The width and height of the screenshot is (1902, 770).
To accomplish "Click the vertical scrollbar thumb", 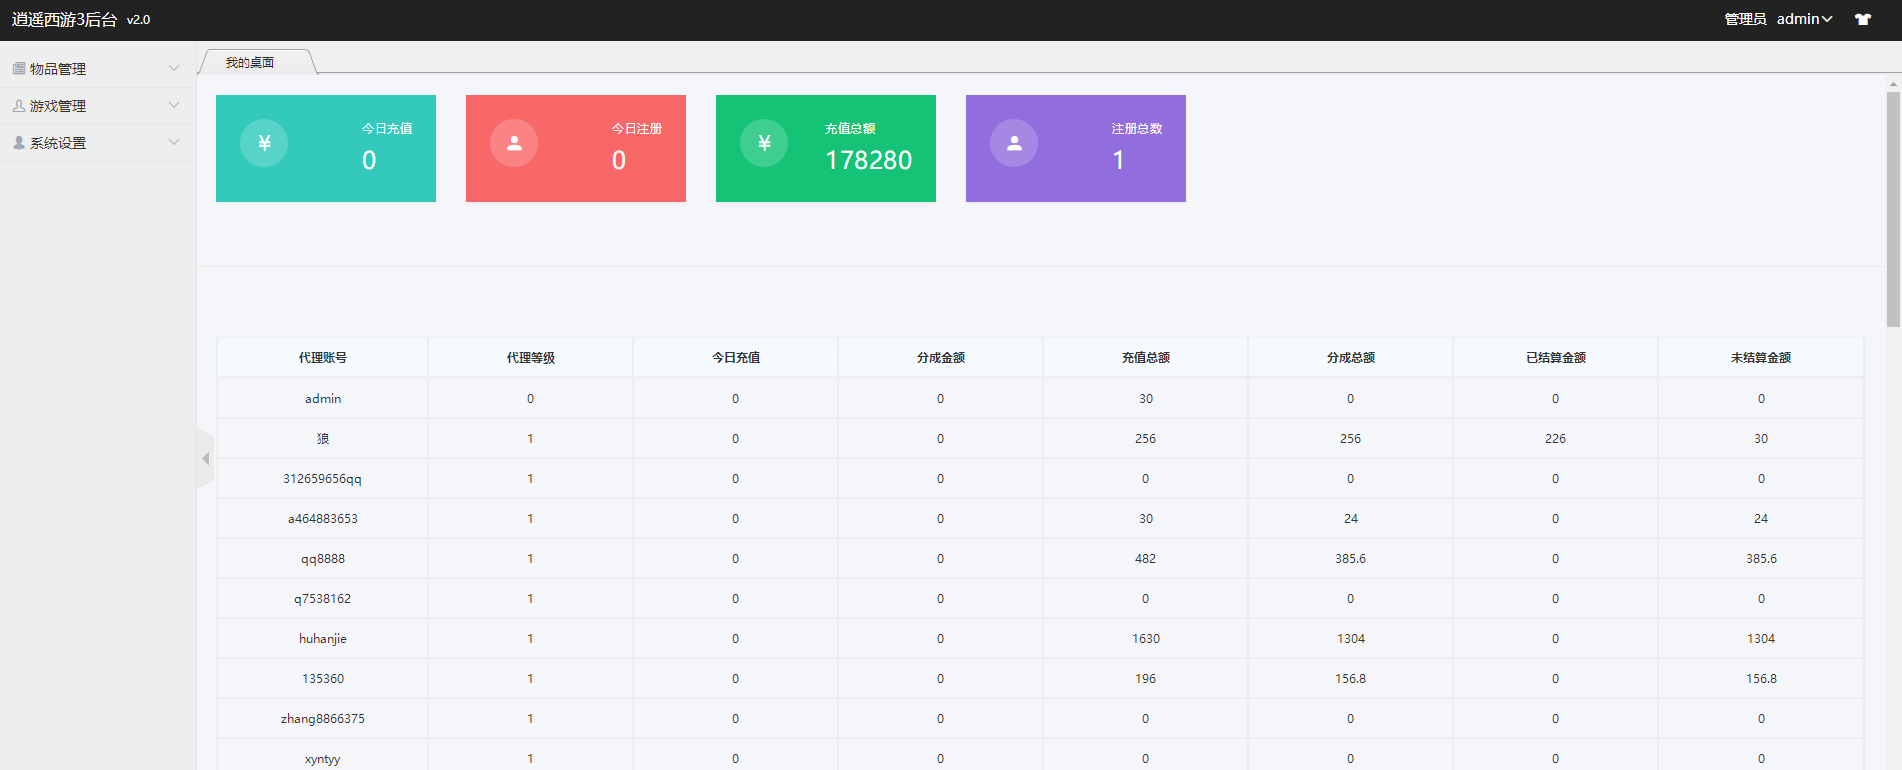I will coord(1893,210).
